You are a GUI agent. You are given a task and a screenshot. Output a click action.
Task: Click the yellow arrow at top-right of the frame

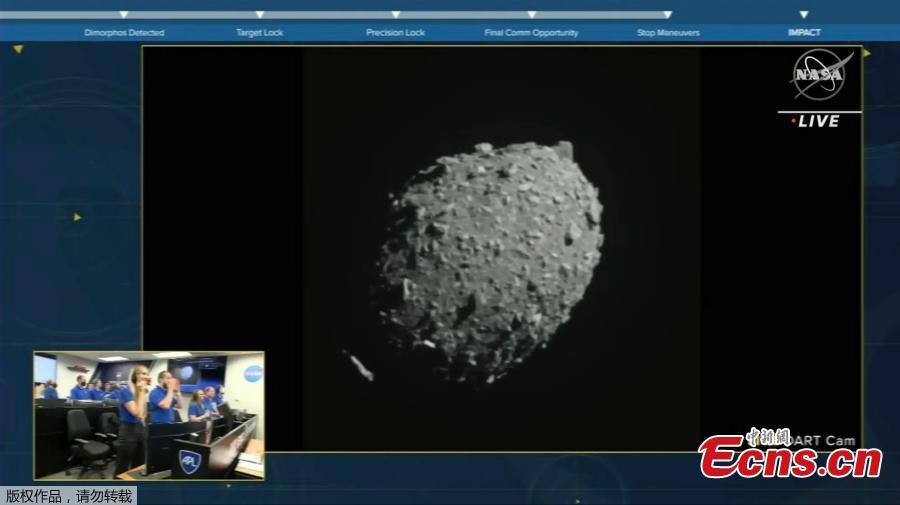click(867, 53)
